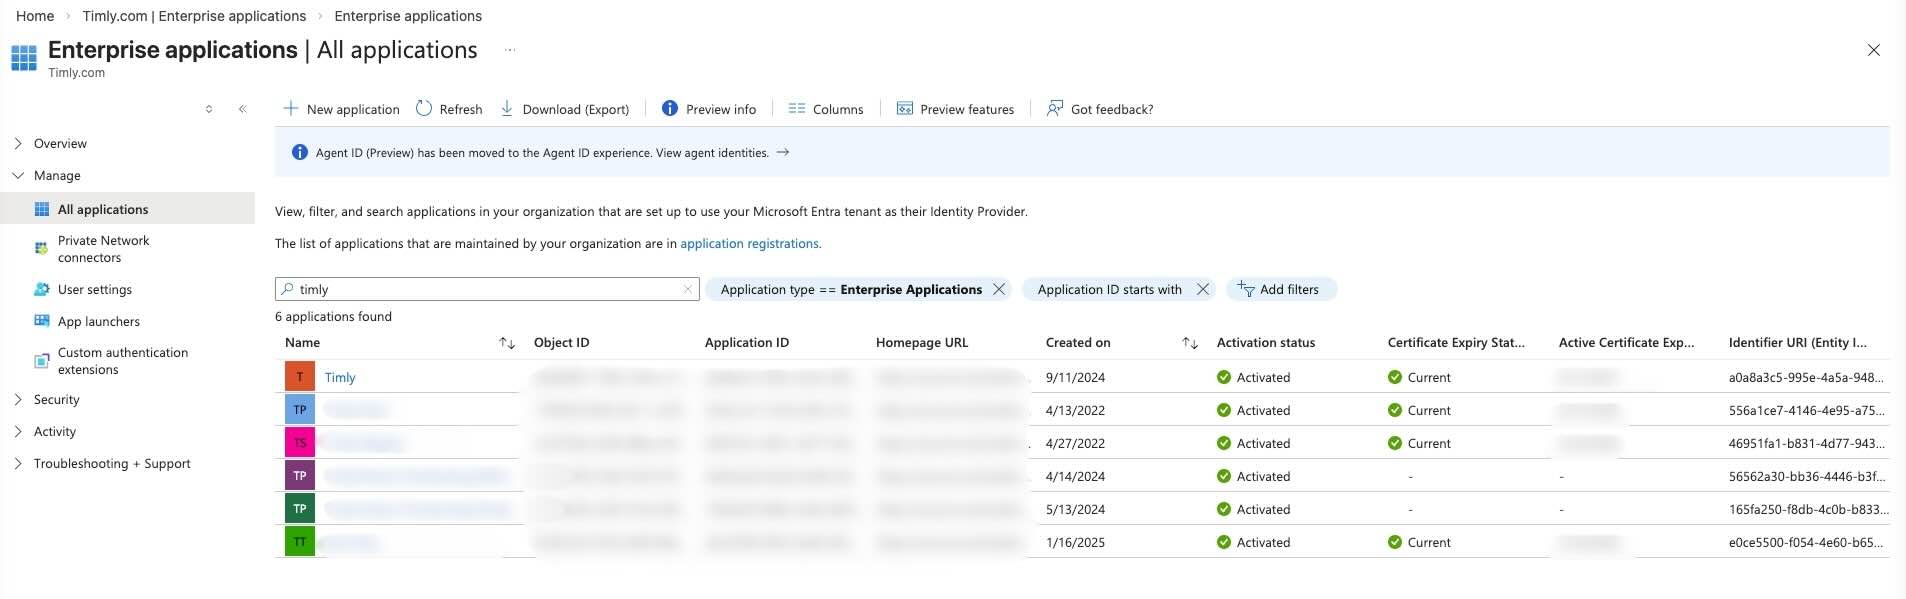Image resolution: width=1906 pixels, height=599 pixels.
Task: Click the New application plus icon
Action: (290, 108)
